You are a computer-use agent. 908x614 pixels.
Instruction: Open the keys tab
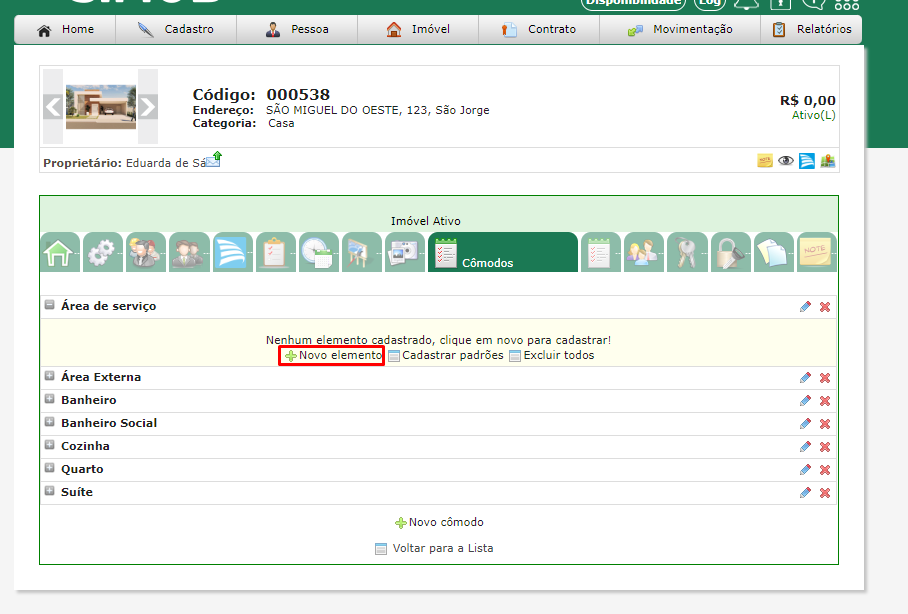click(687, 252)
